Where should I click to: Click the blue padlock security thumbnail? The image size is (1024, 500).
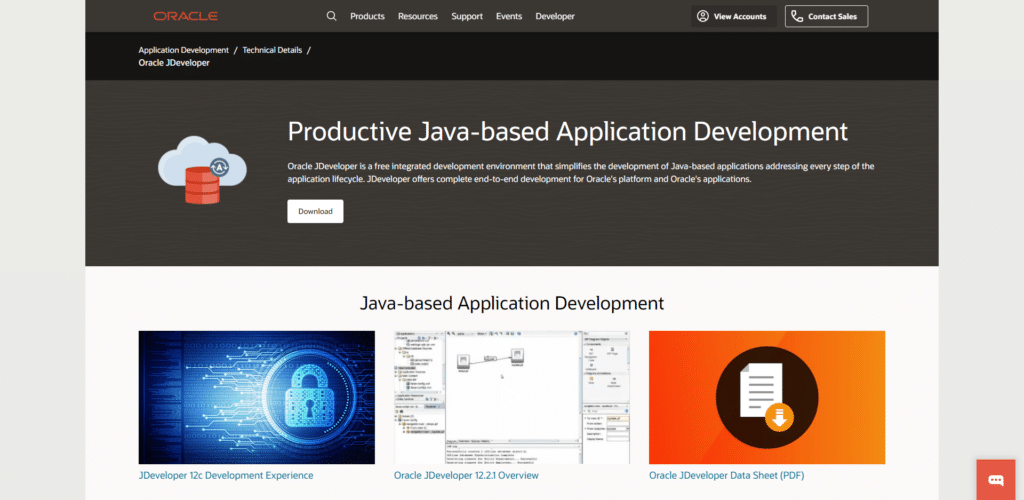[257, 398]
